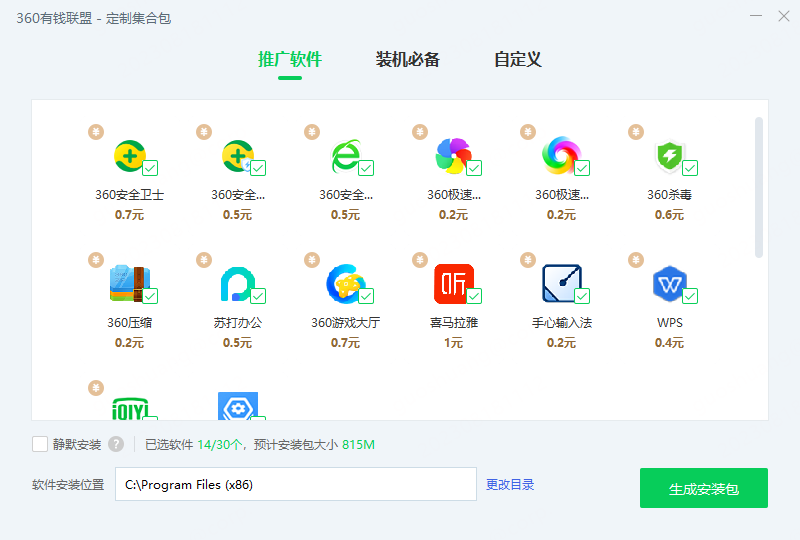Switch to the 推广软件 tab
The height and width of the screenshot is (540, 800).
coord(290,60)
